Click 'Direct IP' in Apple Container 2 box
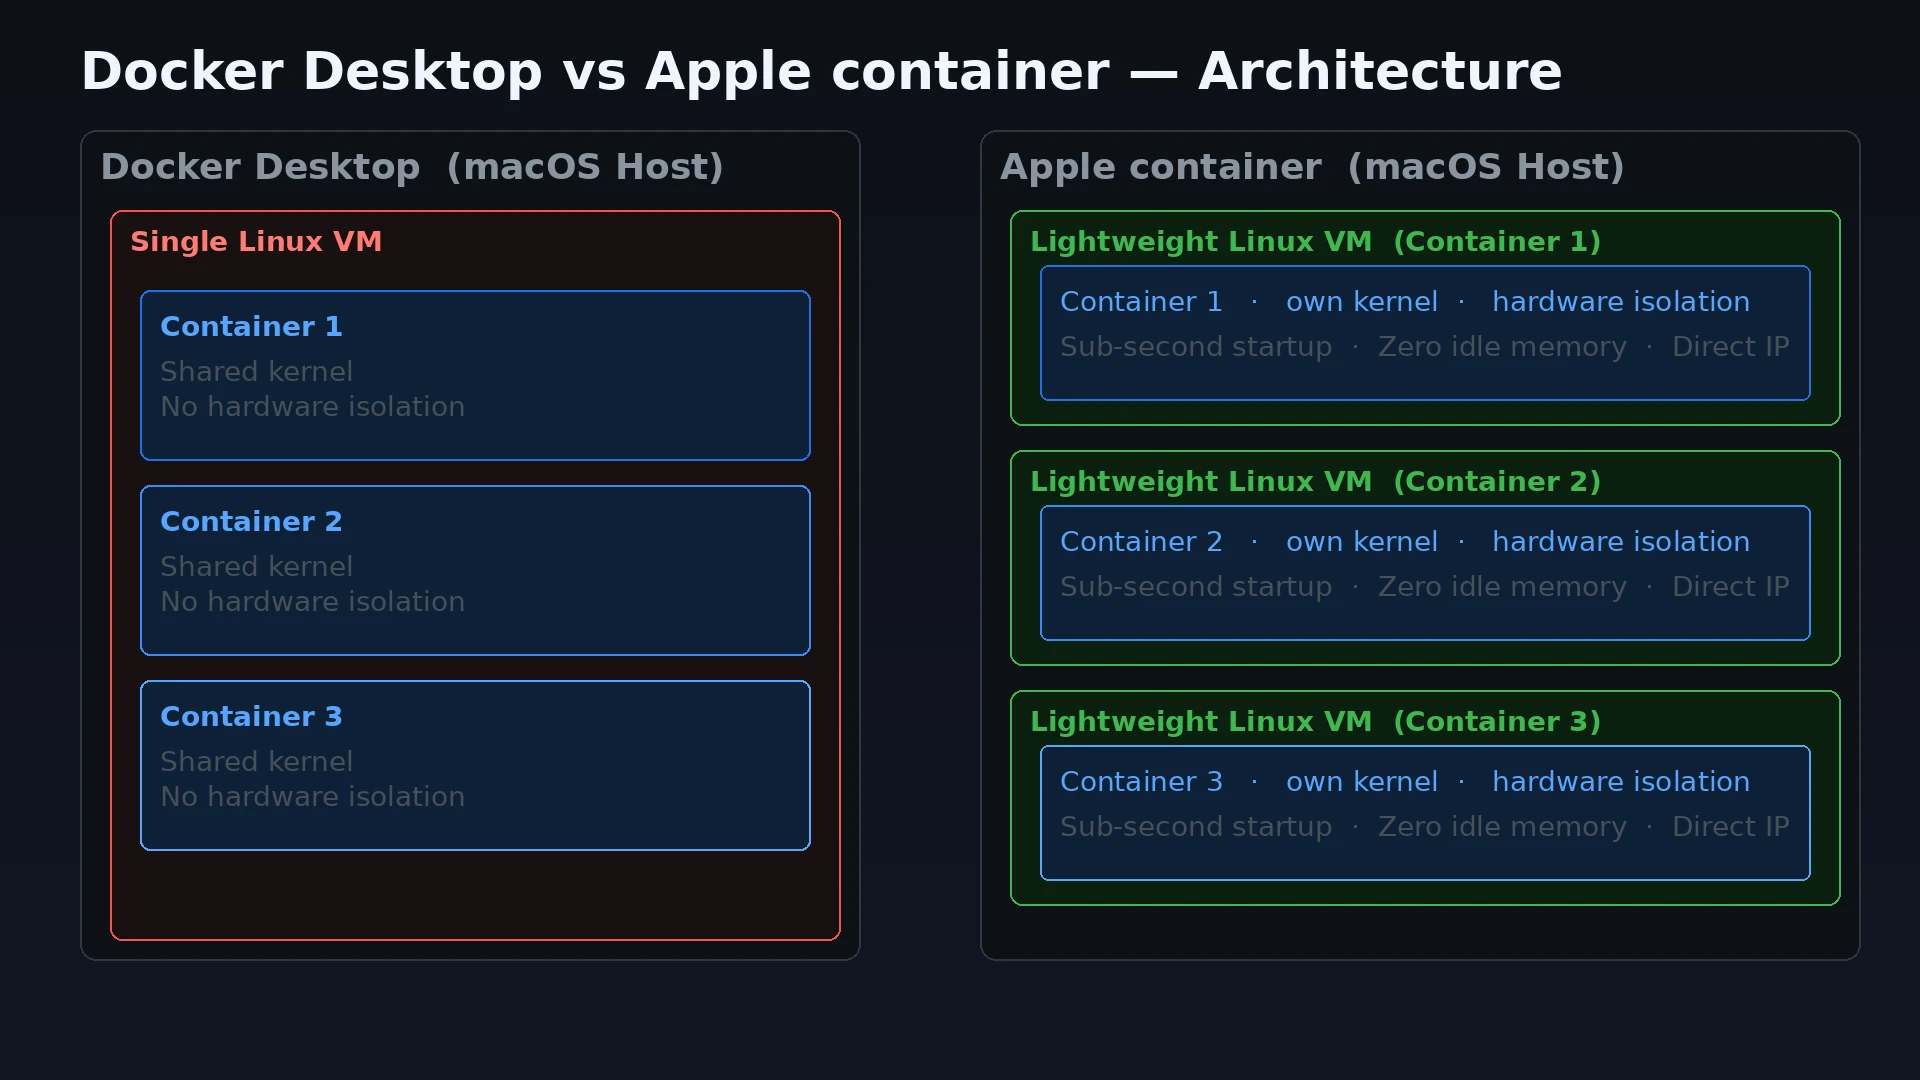The height and width of the screenshot is (1080, 1920). point(1731,587)
